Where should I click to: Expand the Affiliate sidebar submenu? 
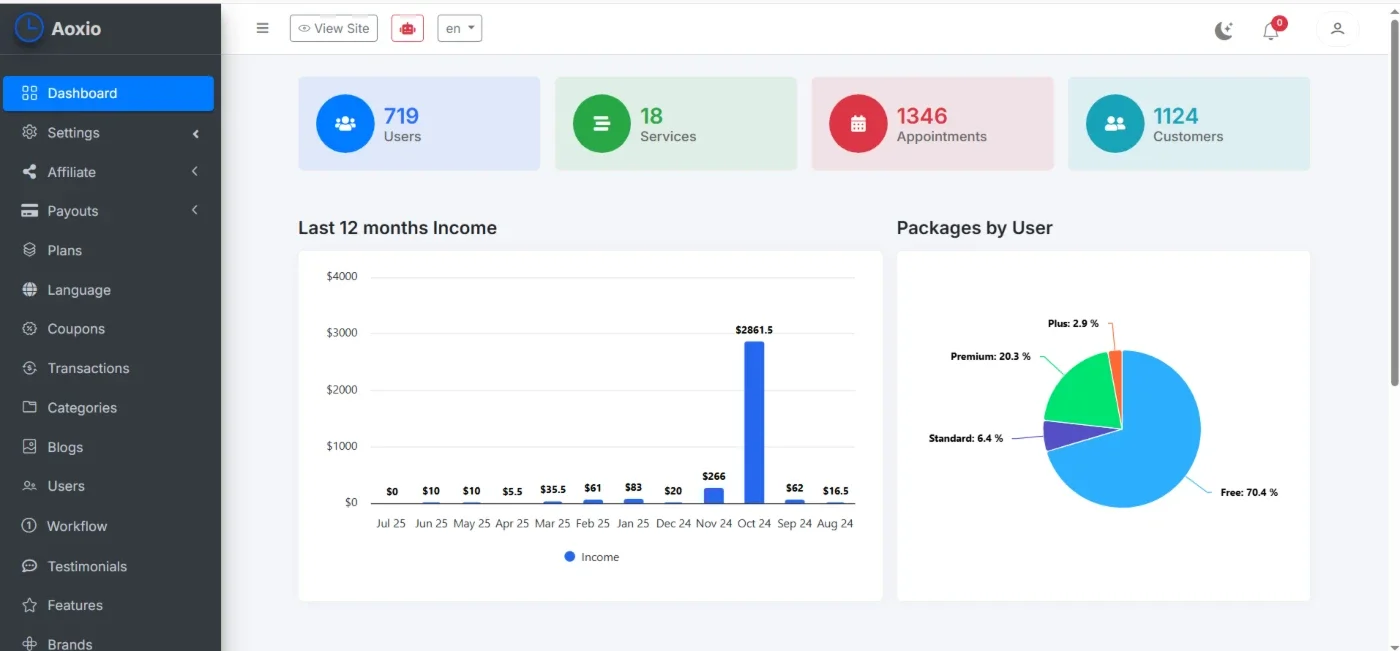[108, 172]
